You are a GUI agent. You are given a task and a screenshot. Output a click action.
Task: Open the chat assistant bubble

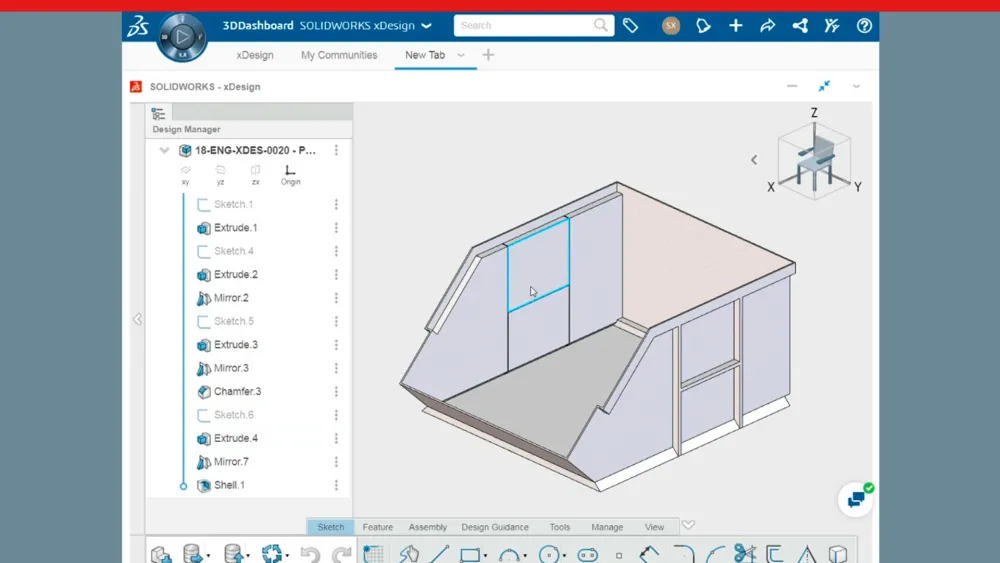[x=855, y=499]
